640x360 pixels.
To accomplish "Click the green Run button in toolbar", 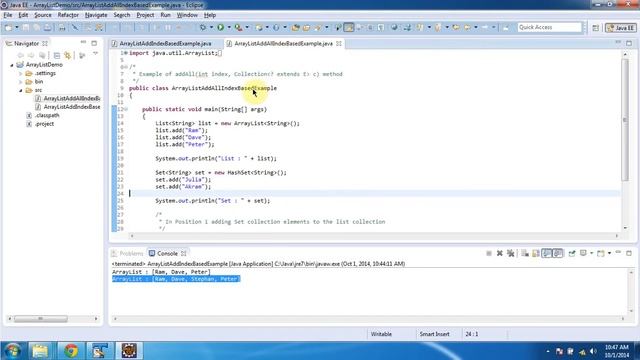I will tap(220, 27).
